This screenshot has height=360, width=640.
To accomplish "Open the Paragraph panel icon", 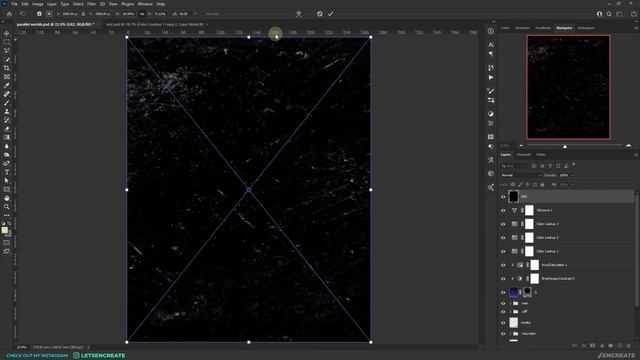I will [491, 54].
